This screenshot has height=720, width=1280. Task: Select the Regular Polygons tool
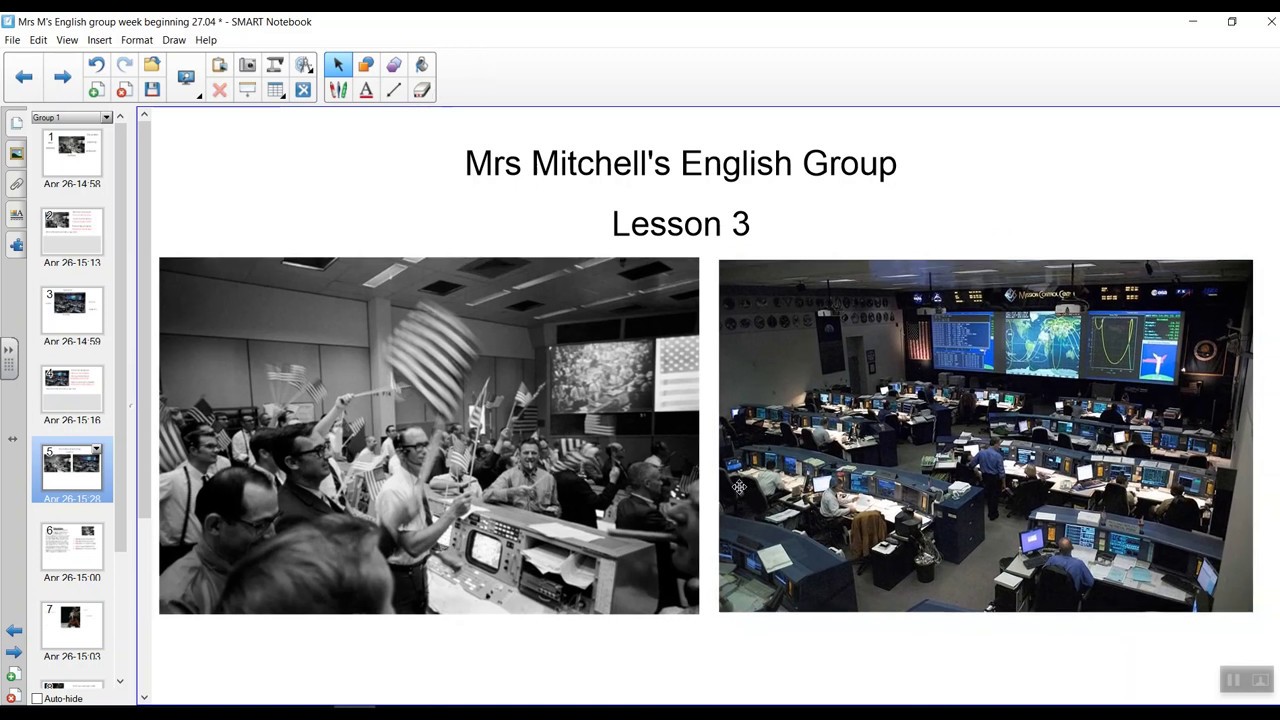(394, 65)
